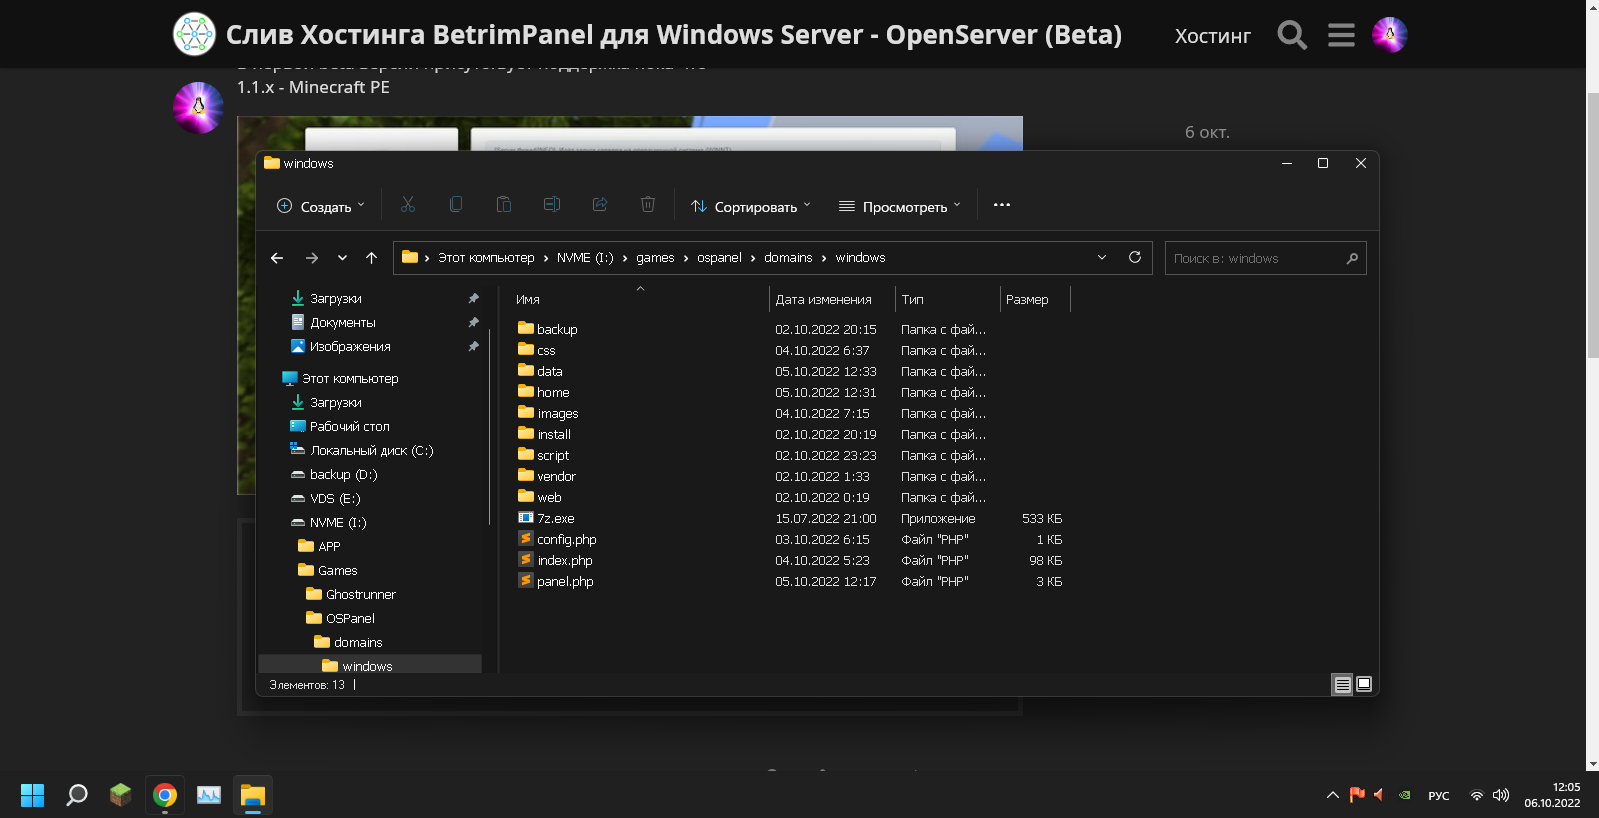
Task: Open Chrome from the taskbar
Action: [x=165, y=795]
